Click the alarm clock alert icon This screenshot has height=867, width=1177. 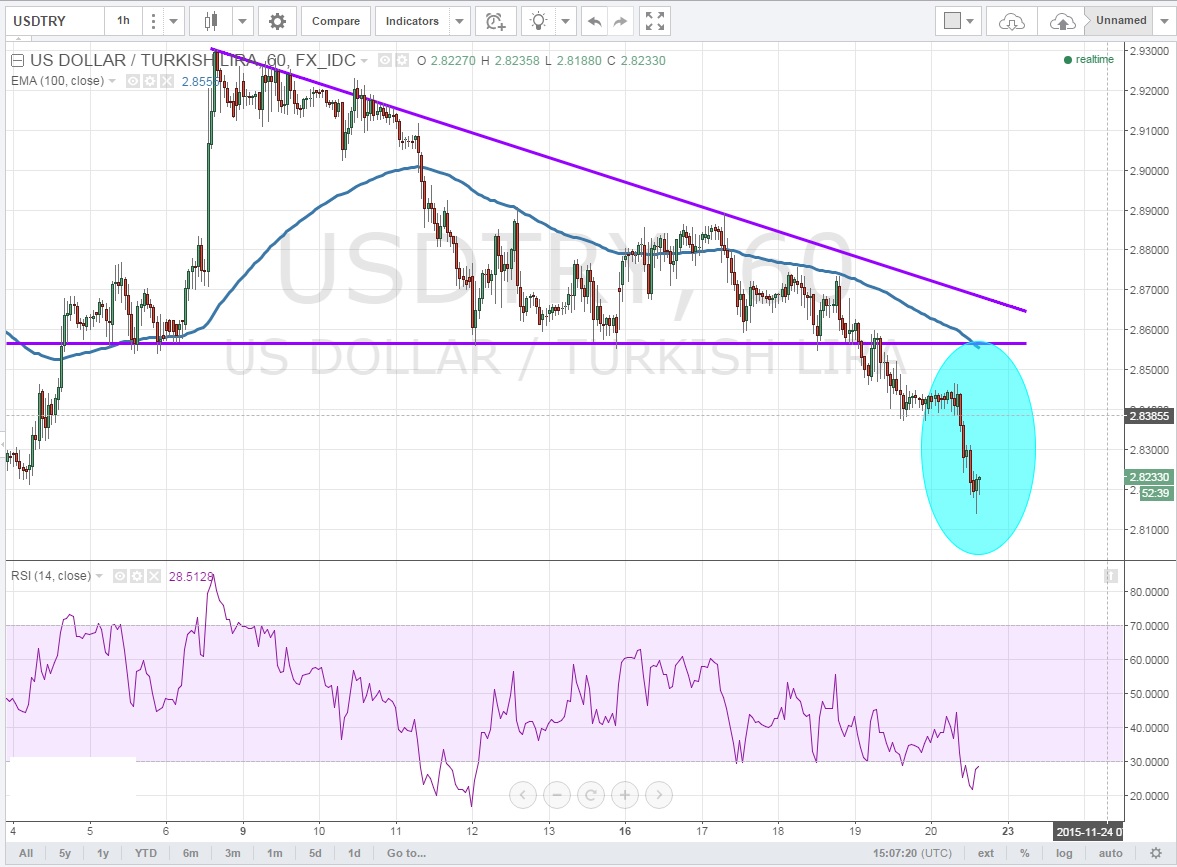[494, 20]
